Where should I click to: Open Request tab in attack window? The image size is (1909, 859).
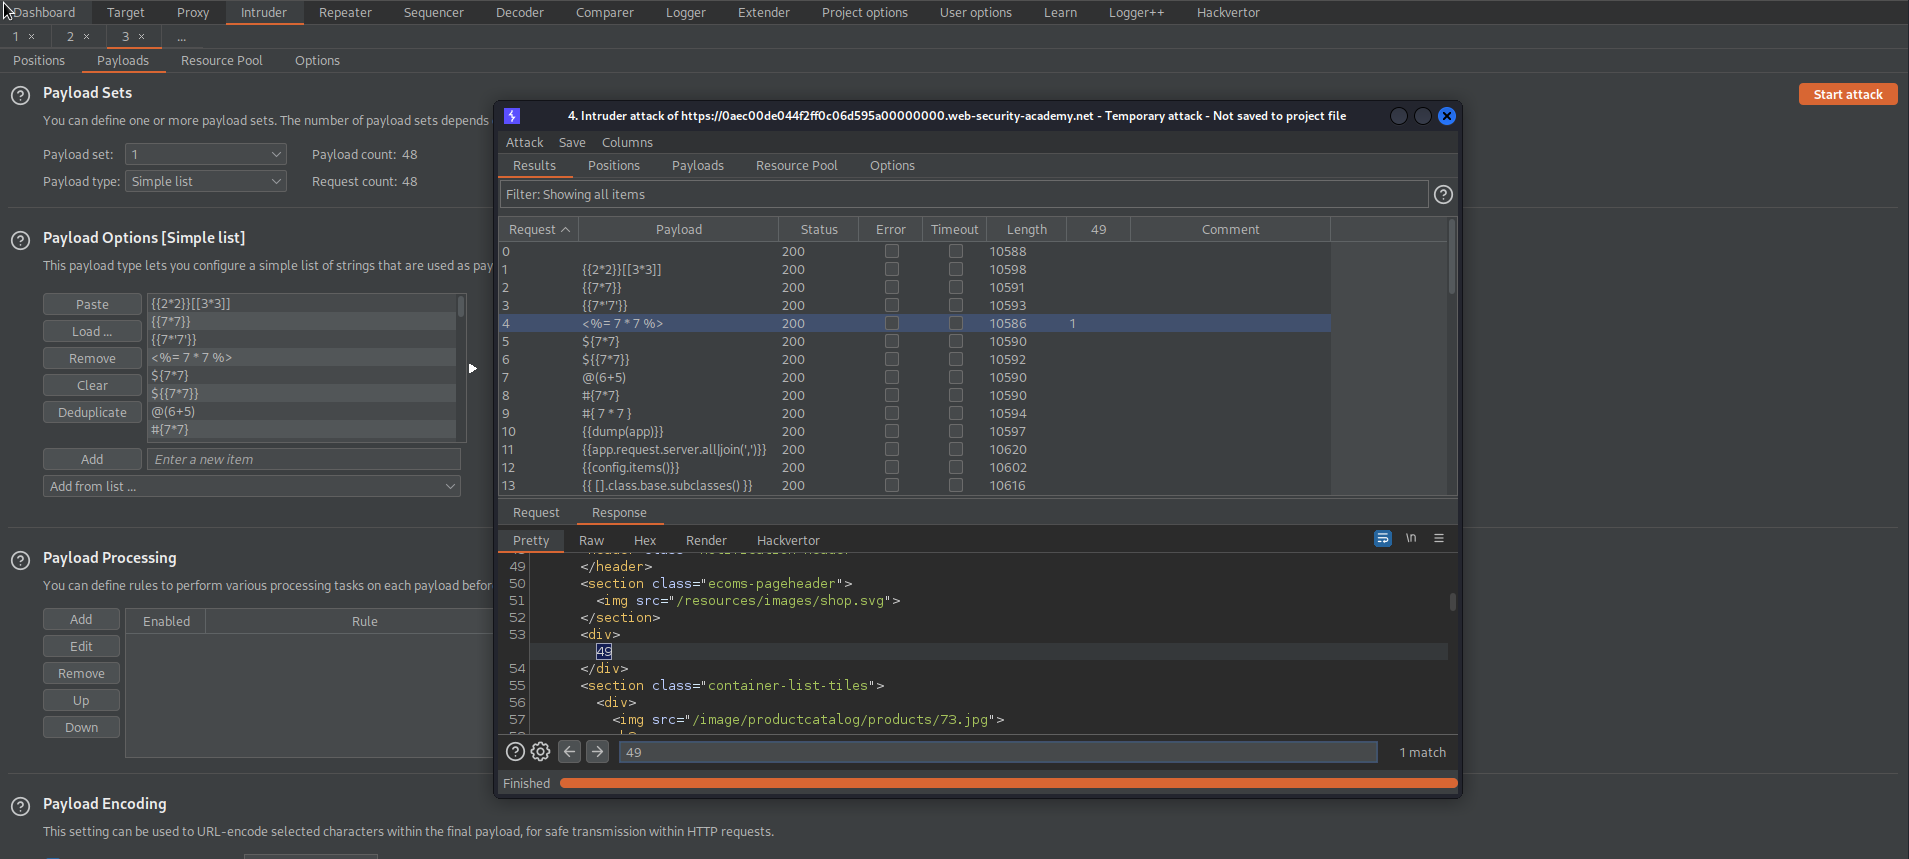[x=536, y=513]
